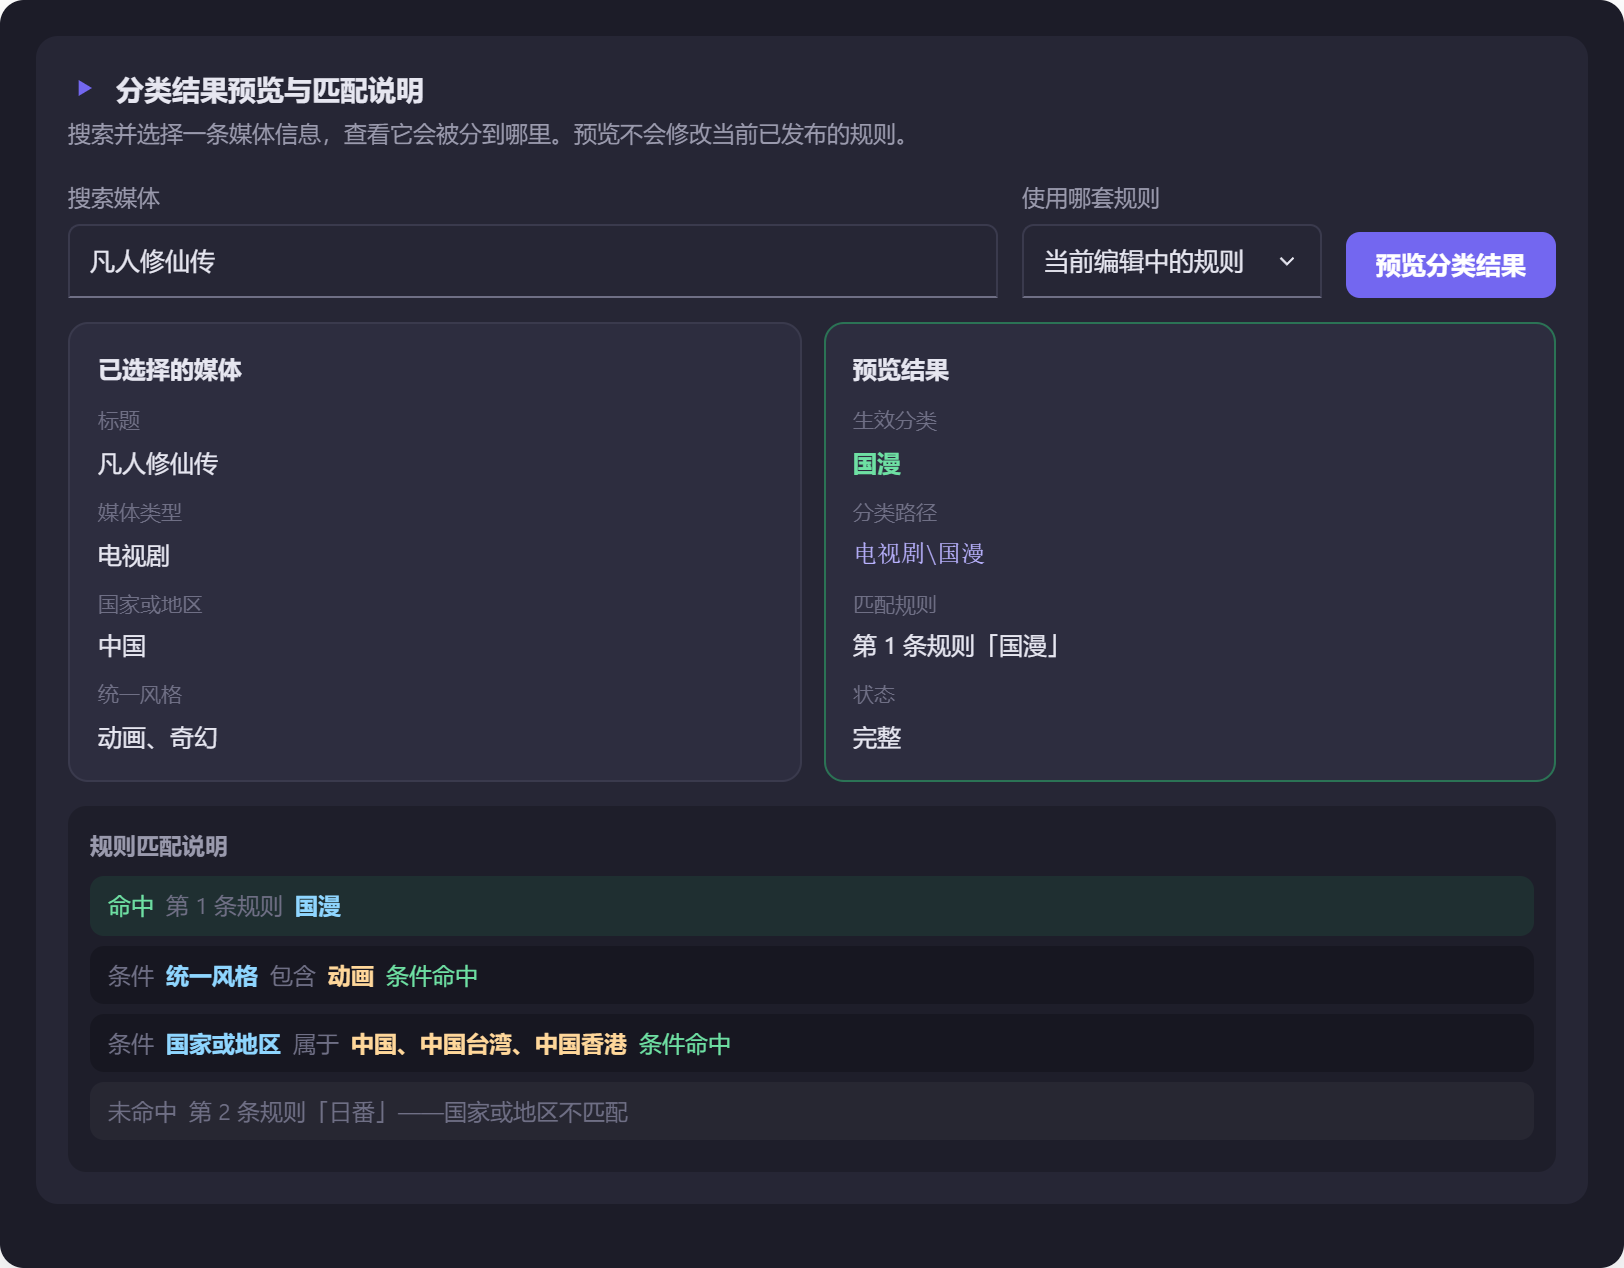Screen dimensions: 1624x1268
Task: Click the 未命中 第 2 条规则「日番」 row
Action: point(812,1111)
